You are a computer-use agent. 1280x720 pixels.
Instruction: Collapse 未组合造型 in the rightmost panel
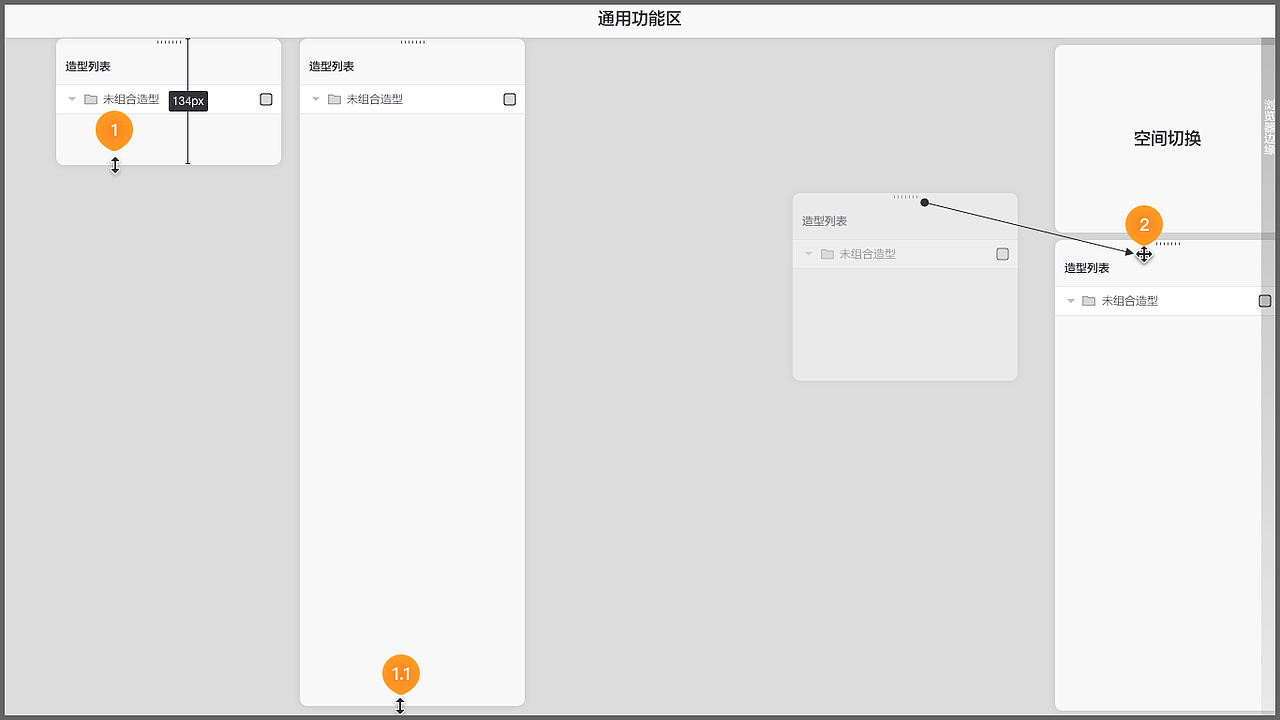(1070, 300)
